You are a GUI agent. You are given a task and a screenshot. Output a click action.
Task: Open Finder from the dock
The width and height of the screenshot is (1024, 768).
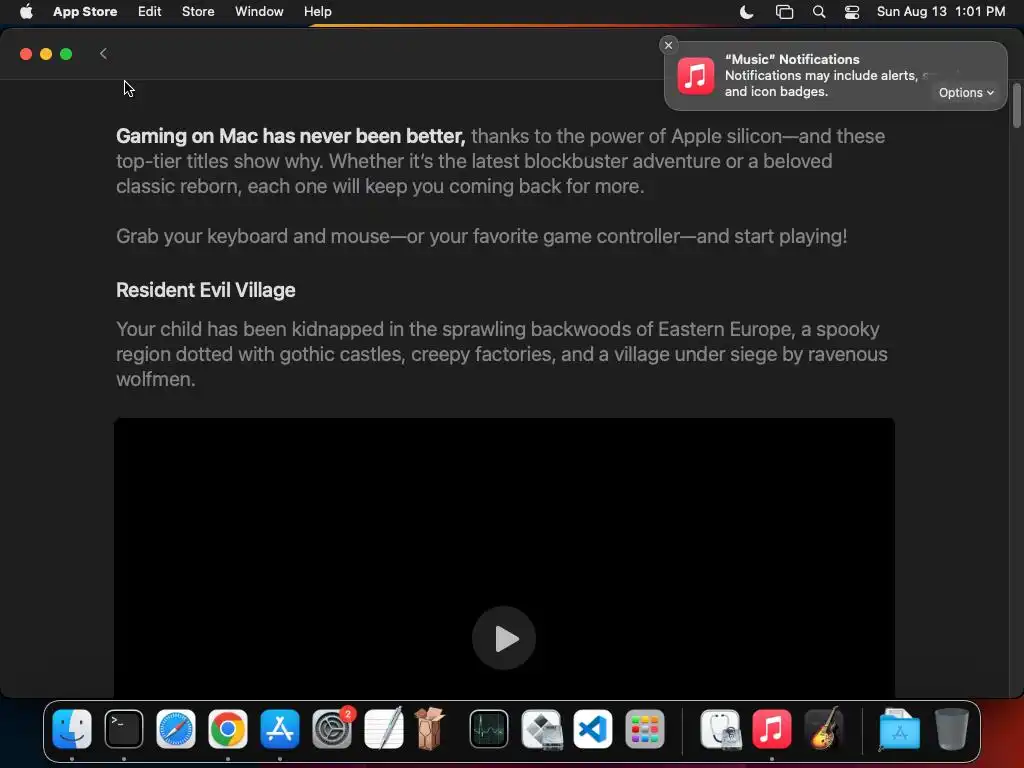tap(72, 729)
